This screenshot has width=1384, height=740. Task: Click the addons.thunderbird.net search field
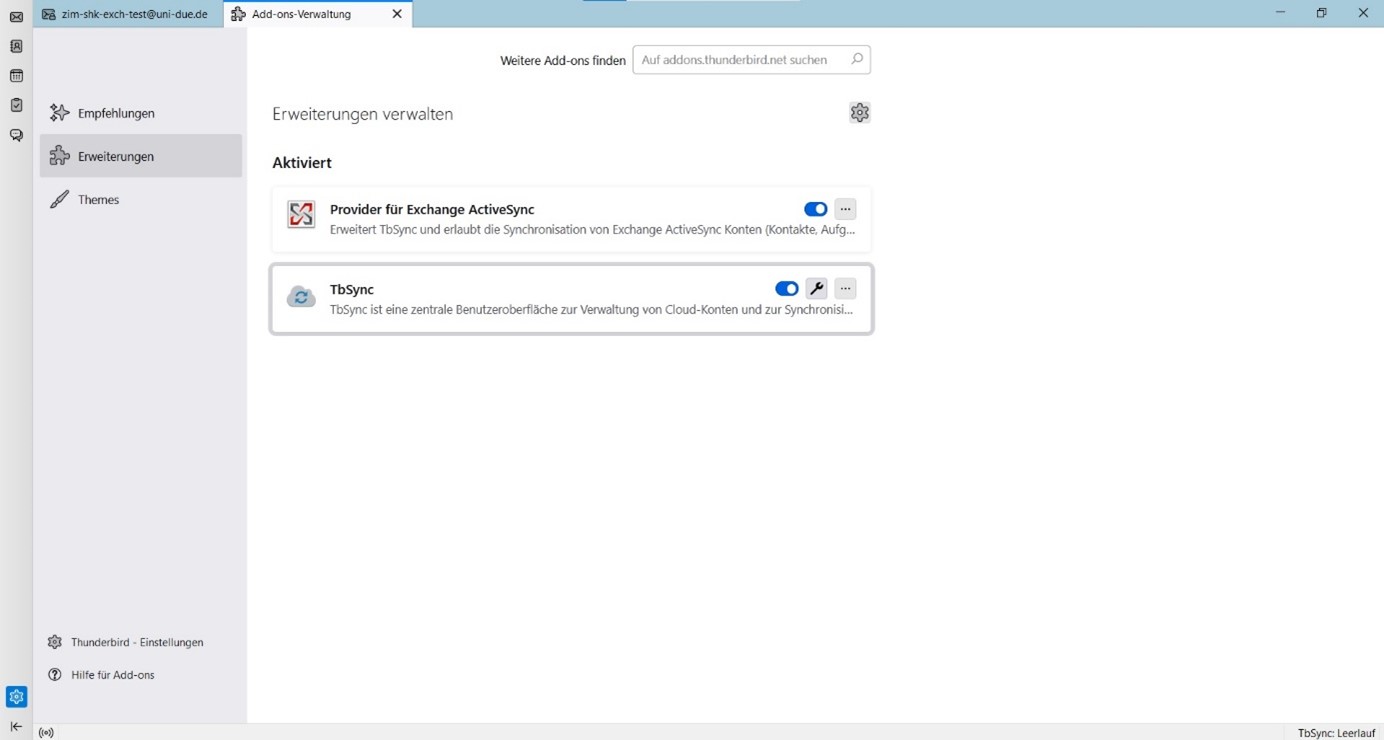(740, 60)
